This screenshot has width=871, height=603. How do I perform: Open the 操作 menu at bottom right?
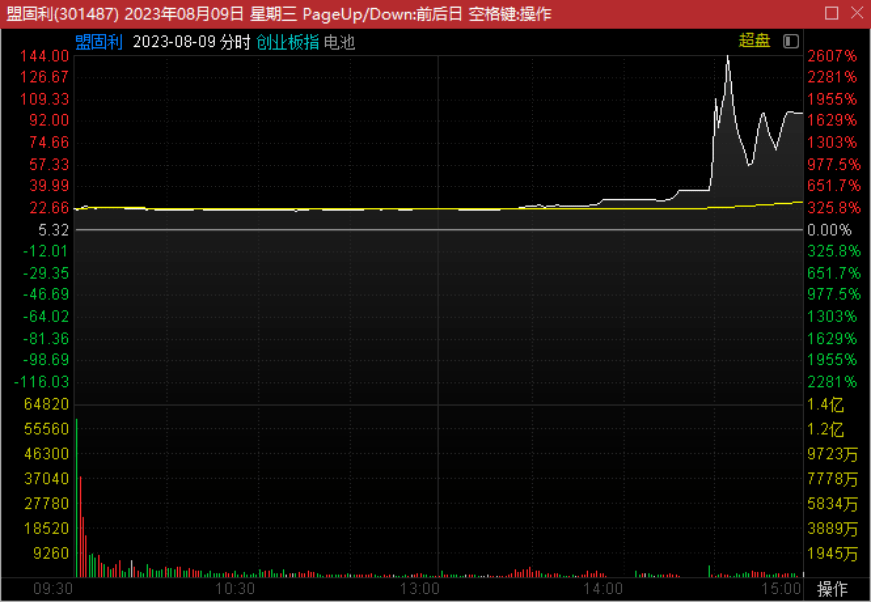point(831,589)
